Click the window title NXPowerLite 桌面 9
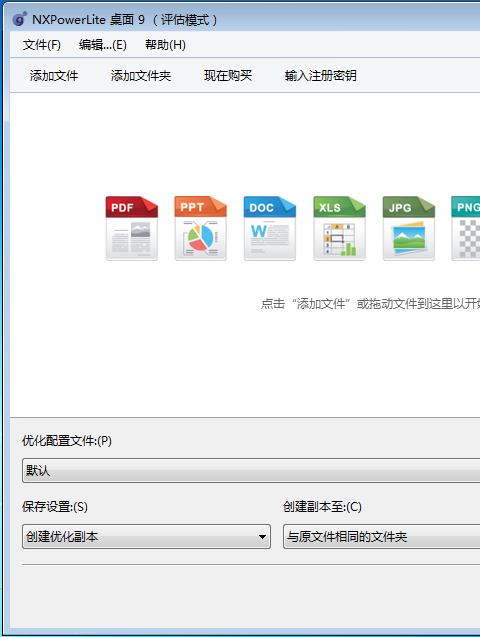480x637 pixels. tap(88, 20)
